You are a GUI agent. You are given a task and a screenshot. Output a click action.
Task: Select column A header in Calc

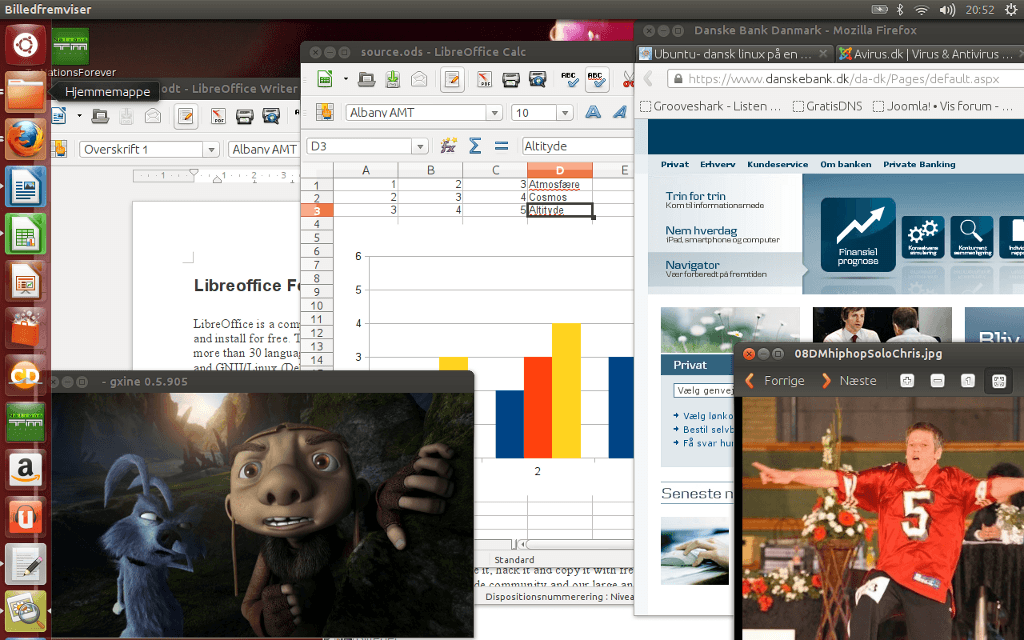click(366, 170)
